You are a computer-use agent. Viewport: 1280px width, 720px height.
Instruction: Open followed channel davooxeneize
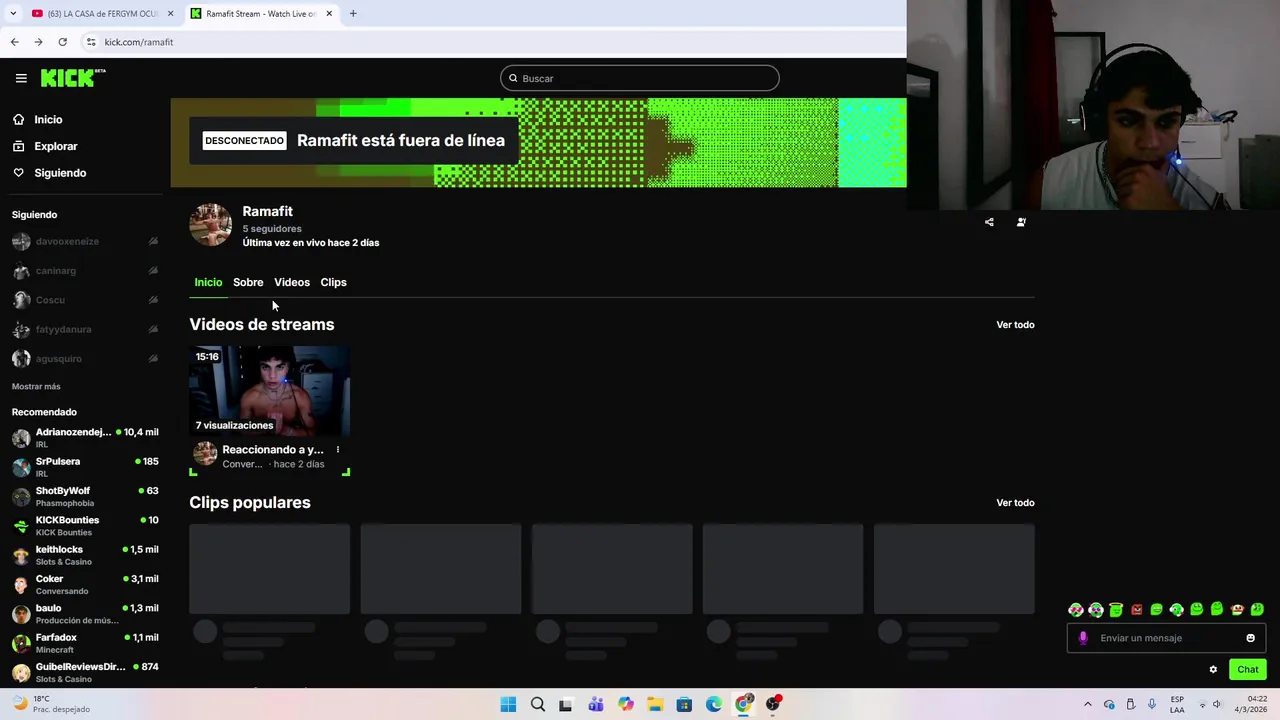pyautogui.click(x=85, y=241)
